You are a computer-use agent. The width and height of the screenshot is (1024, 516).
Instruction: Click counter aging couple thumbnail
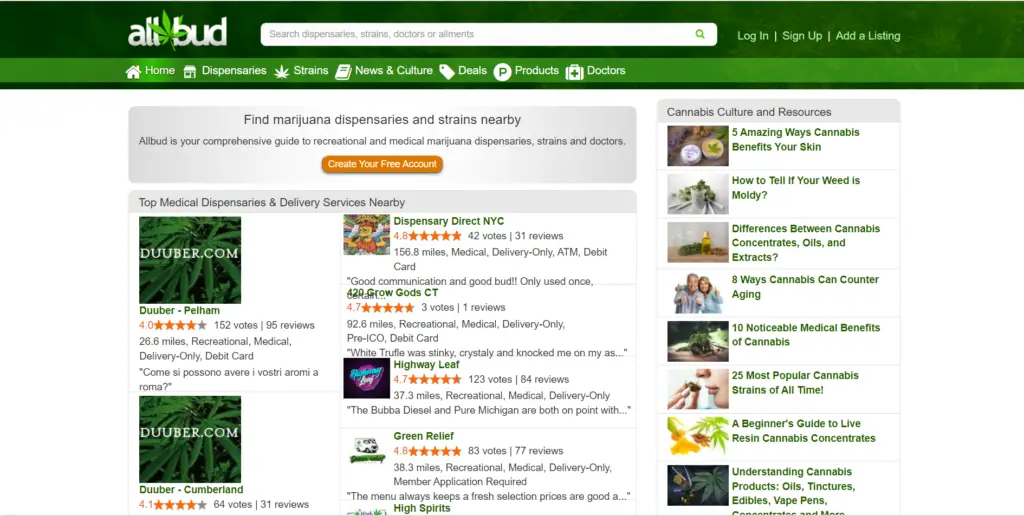pyautogui.click(x=697, y=293)
